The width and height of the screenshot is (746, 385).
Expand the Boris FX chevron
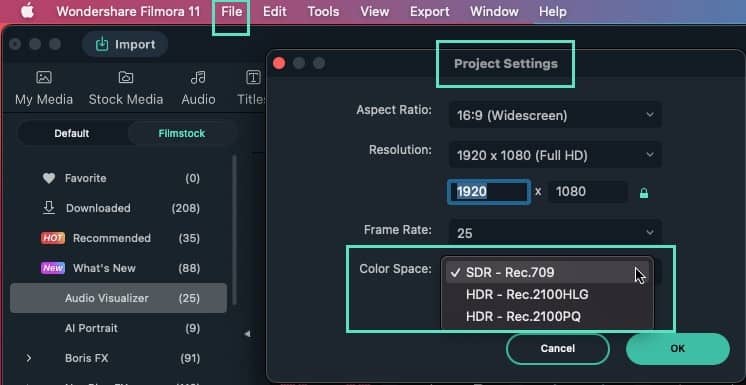[x=29, y=358]
